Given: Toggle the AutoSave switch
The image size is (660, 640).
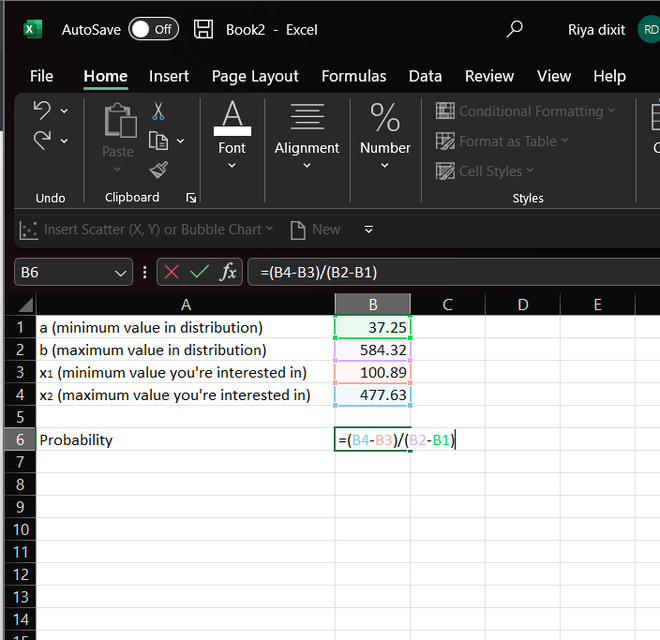Looking at the screenshot, I should pos(153,29).
